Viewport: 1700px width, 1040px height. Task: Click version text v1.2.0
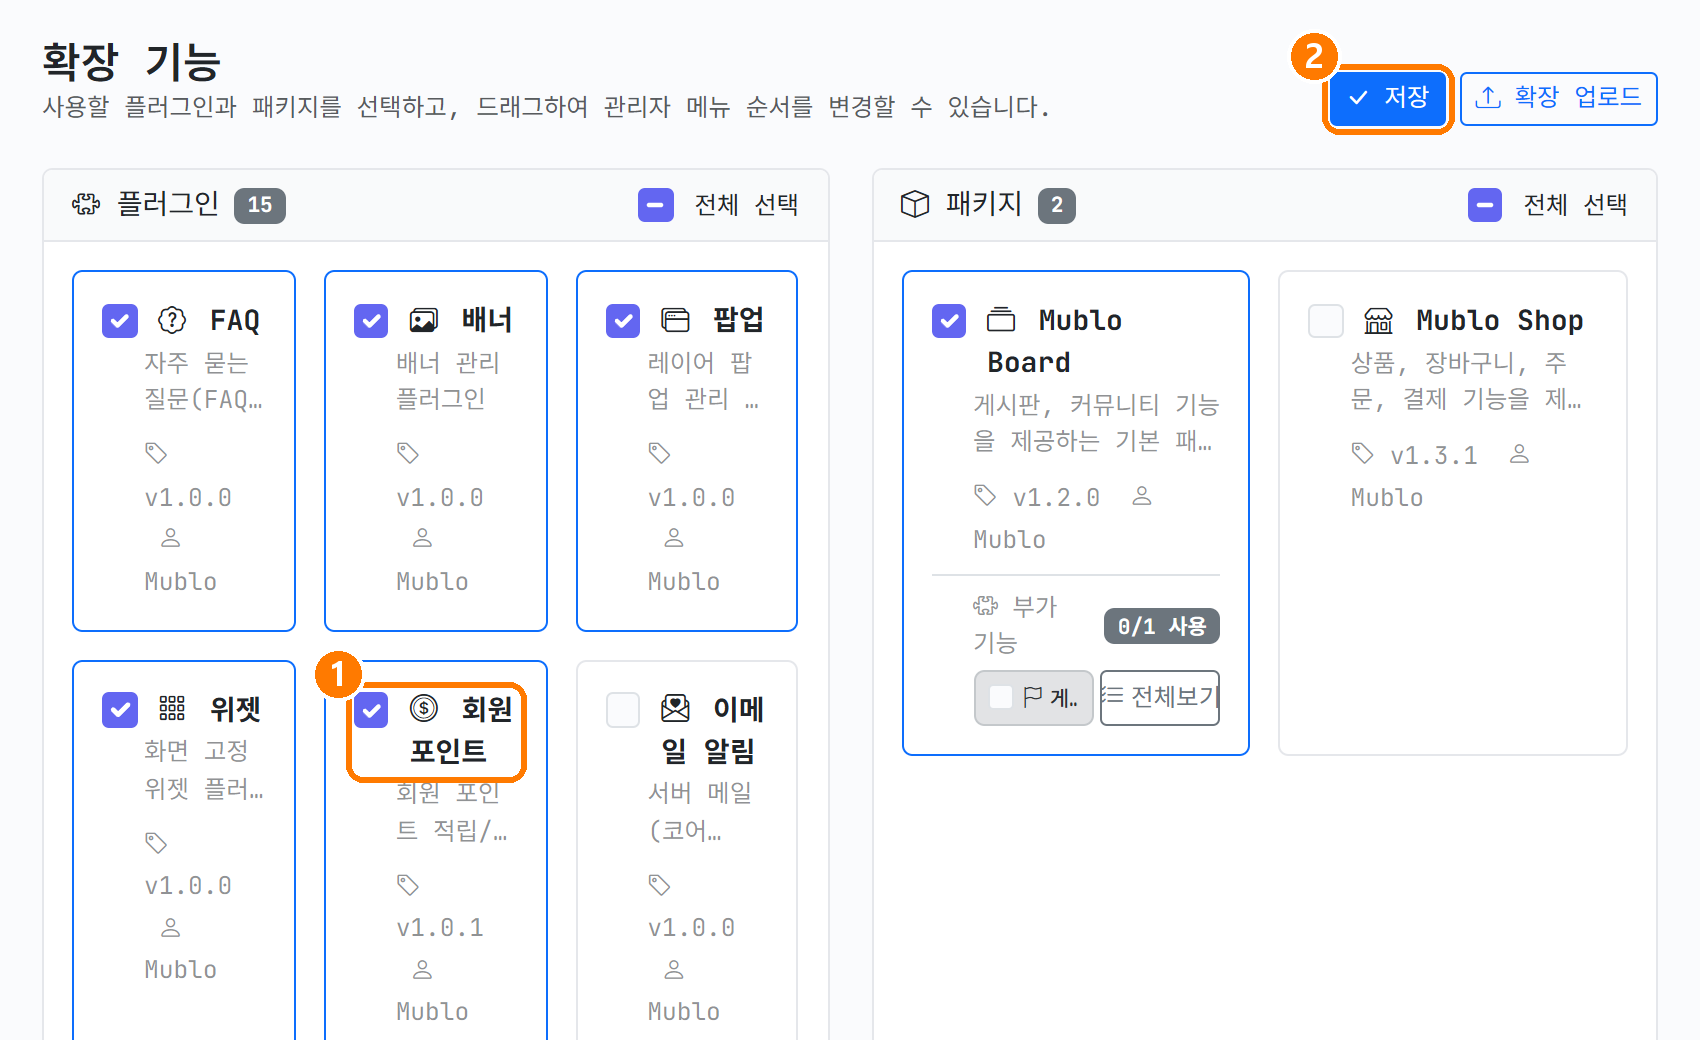click(x=1056, y=497)
